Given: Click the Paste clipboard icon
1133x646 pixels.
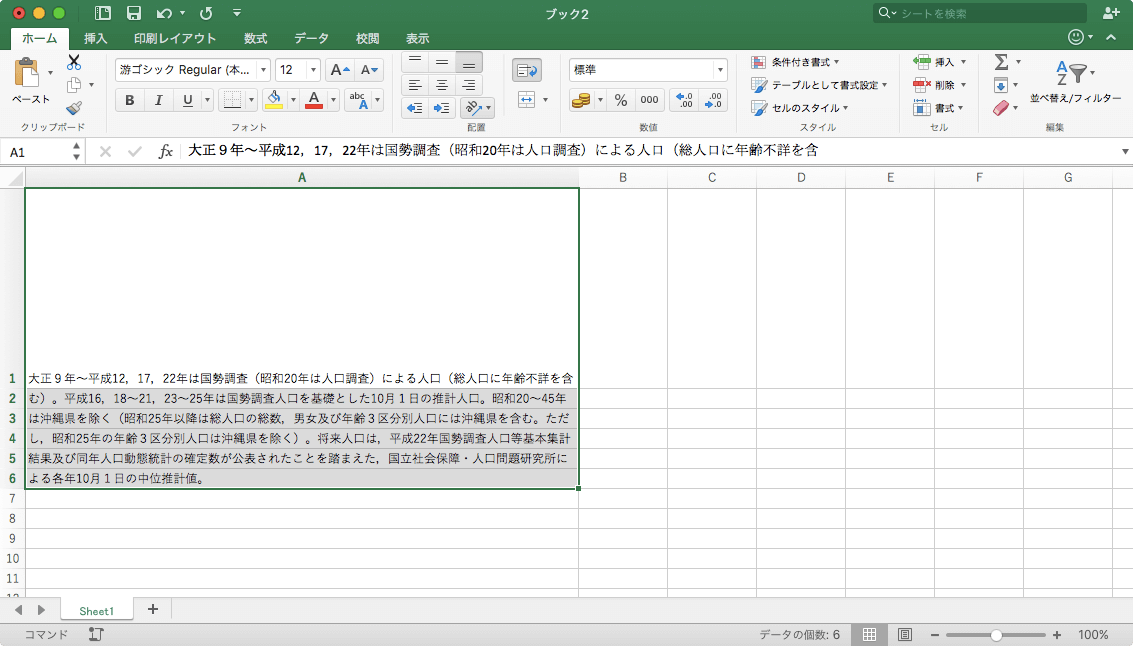Looking at the screenshot, I should [27, 73].
